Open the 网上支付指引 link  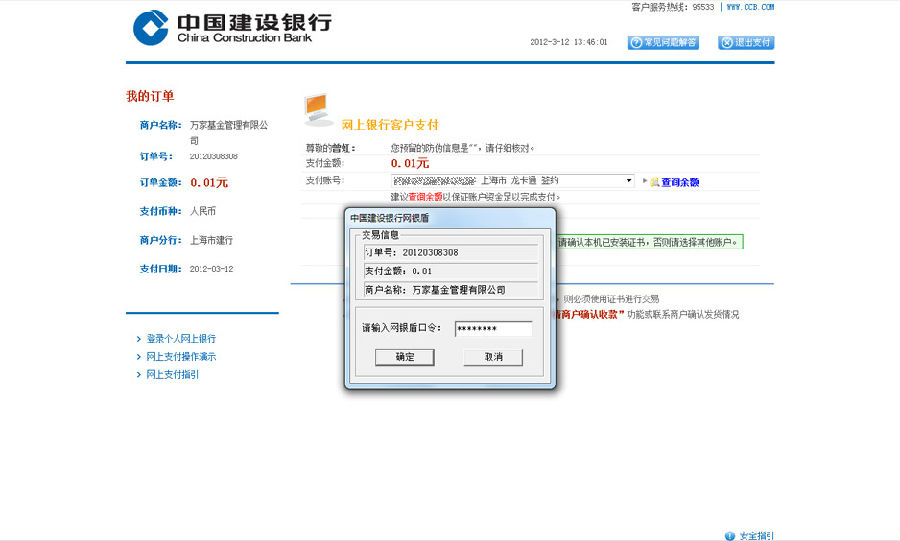[x=172, y=375]
